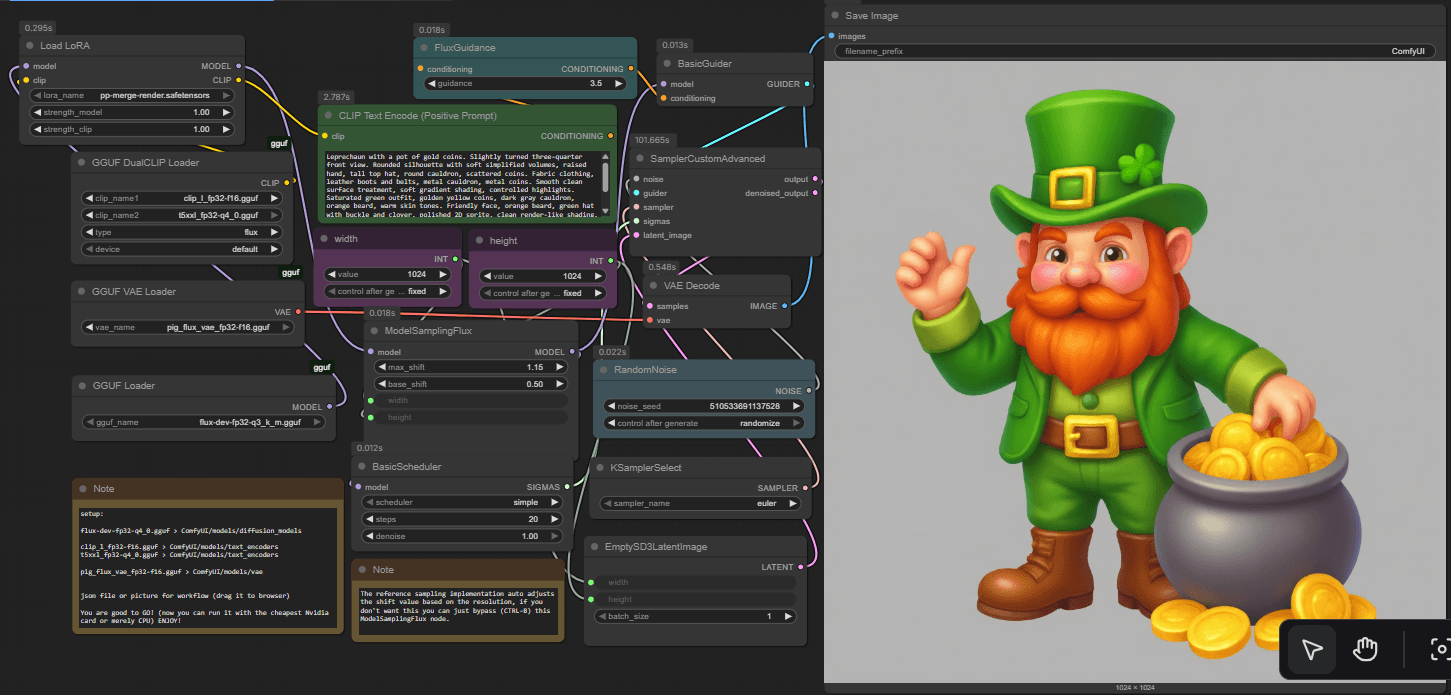
Task: Decrease denoise with its left arrow
Action: click(368, 537)
